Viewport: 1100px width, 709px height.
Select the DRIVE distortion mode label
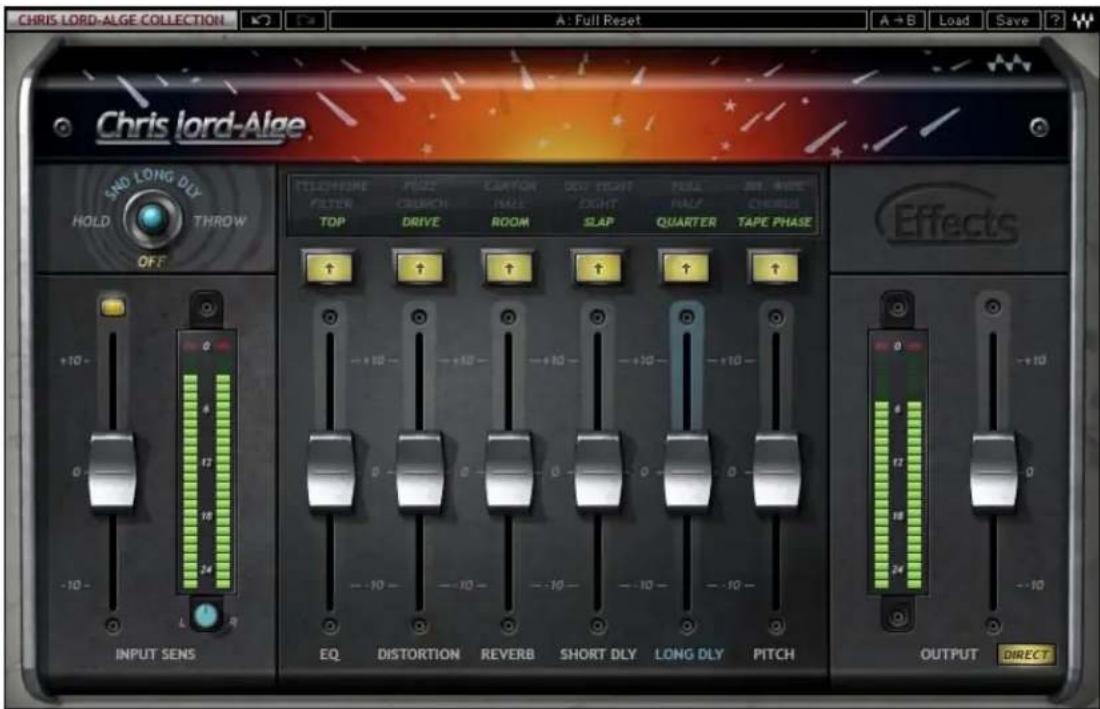421,222
